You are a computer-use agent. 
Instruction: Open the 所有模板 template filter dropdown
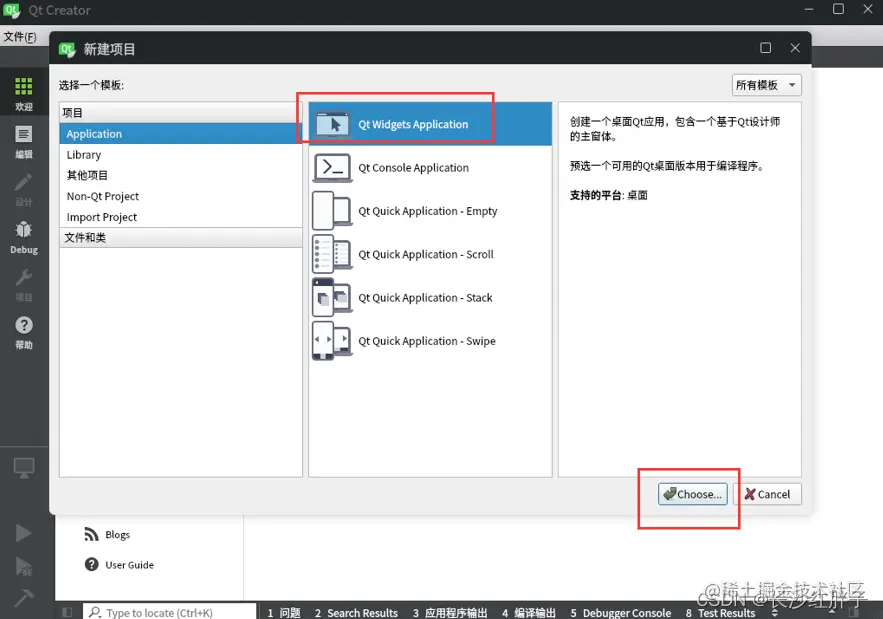tap(766, 85)
